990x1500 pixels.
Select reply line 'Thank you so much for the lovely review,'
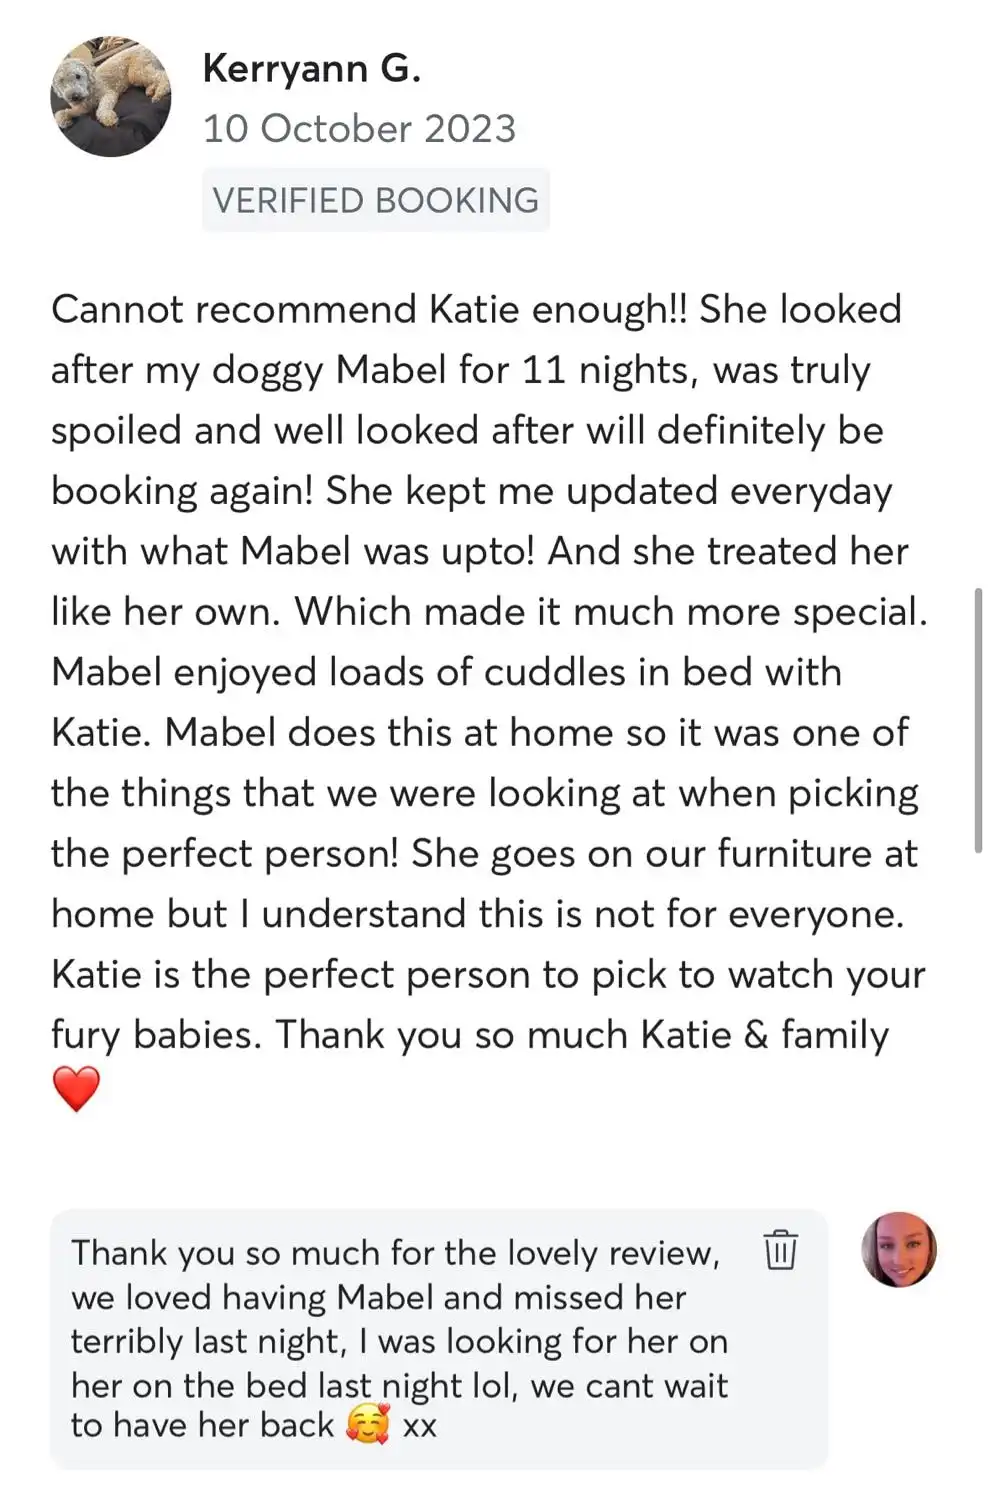click(x=395, y=1253)
